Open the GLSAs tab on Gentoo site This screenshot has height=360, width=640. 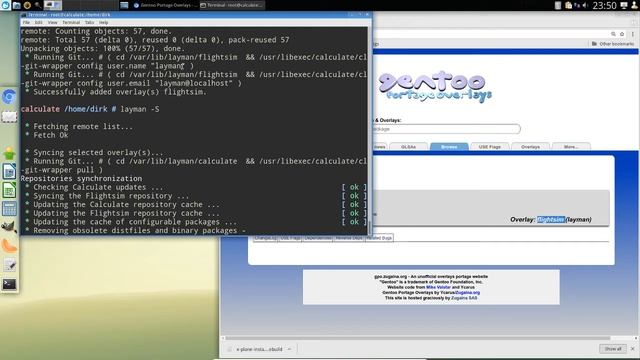(408, 147)
